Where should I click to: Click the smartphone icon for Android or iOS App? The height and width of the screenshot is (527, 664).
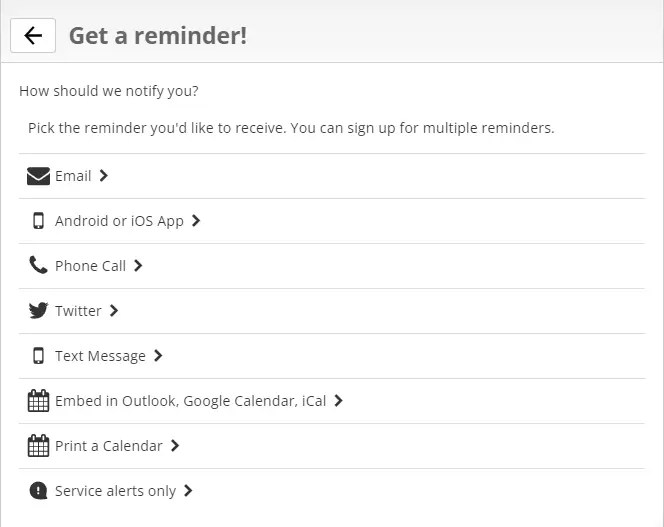click(x=38, y=221)
